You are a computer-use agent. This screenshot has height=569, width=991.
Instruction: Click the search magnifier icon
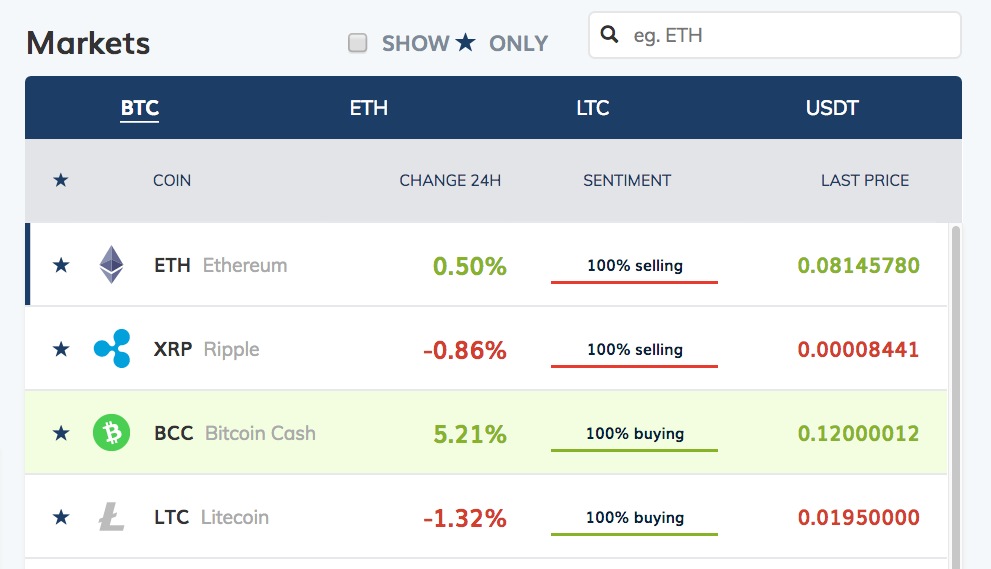pos(609,34)
